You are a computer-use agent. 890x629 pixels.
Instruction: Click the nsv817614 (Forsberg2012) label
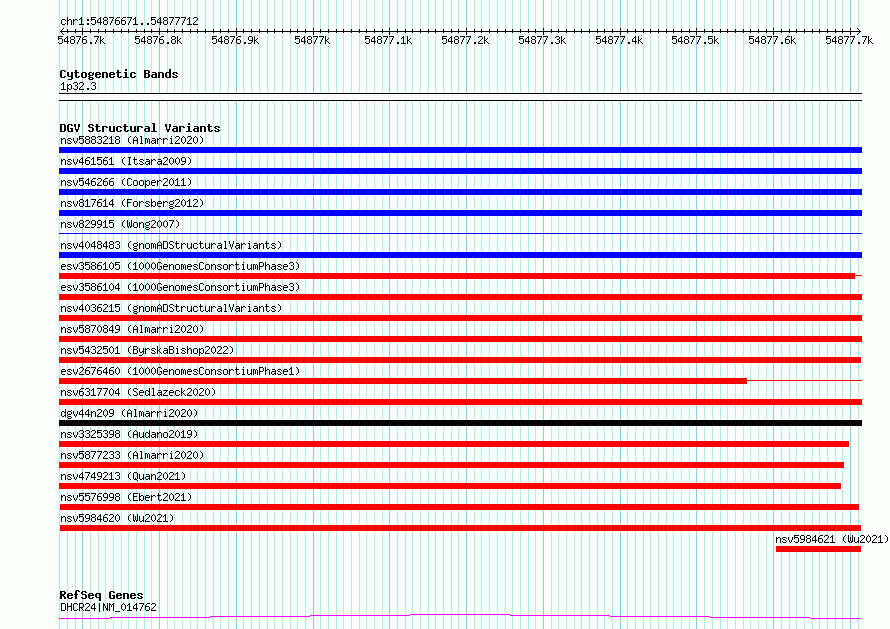132,203
